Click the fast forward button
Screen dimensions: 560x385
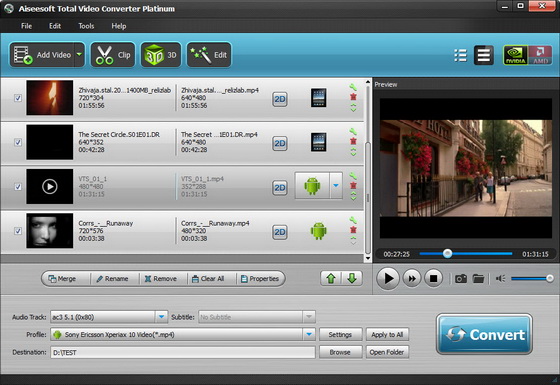(412, 278)
